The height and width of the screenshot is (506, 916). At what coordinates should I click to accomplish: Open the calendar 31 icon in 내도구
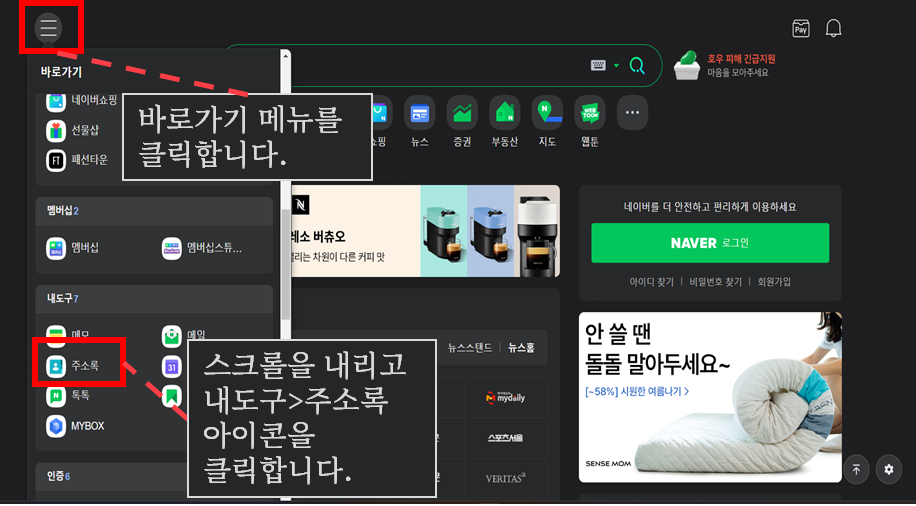(x=172, y=367)
